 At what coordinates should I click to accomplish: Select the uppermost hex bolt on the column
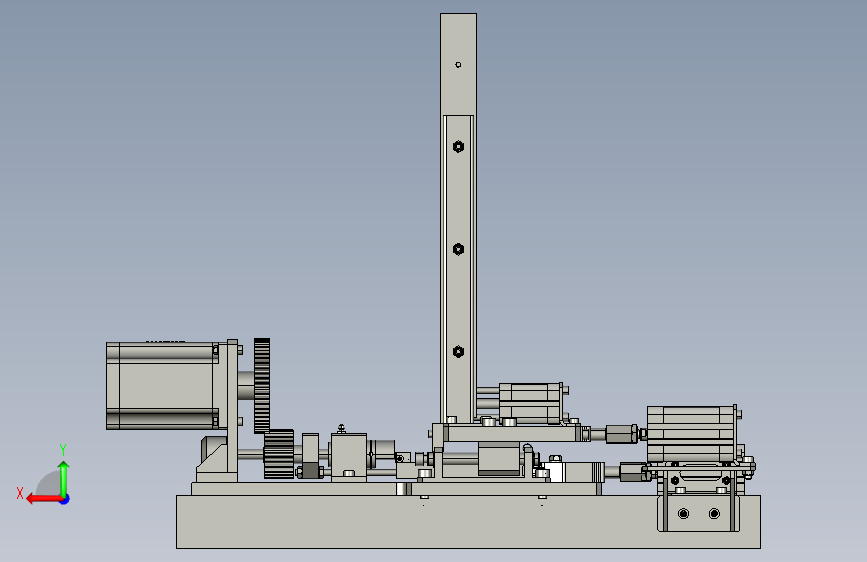[458, 147]
